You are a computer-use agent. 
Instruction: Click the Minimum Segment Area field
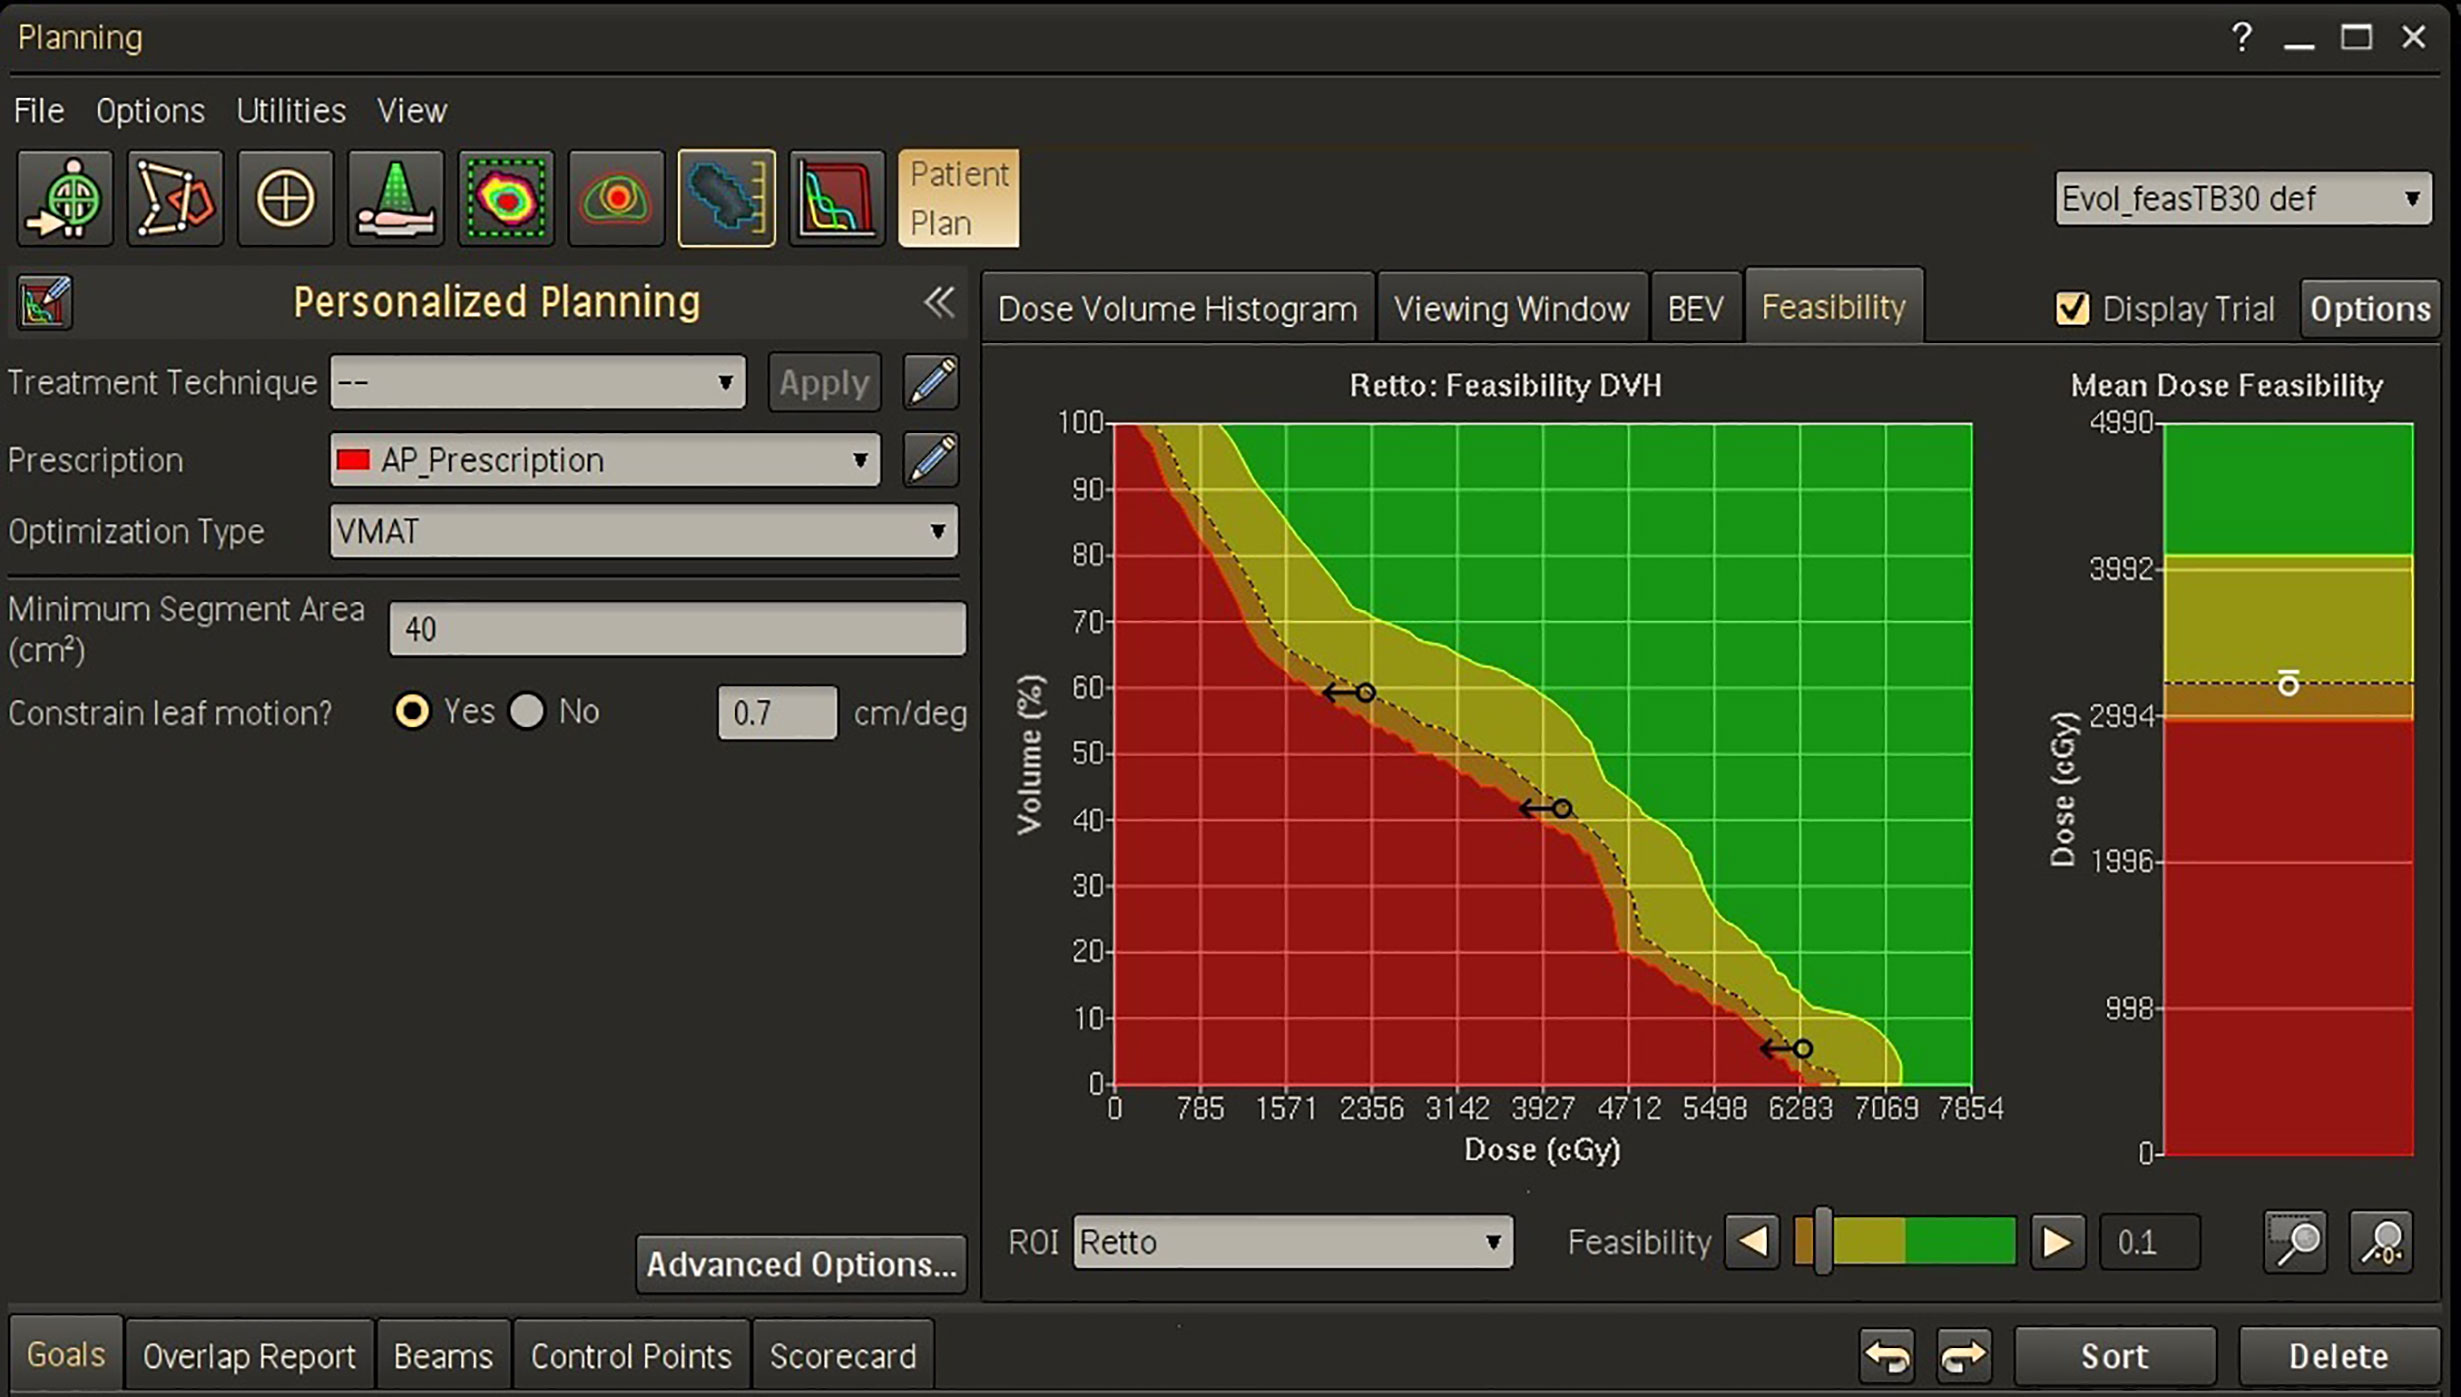(677, 629)
